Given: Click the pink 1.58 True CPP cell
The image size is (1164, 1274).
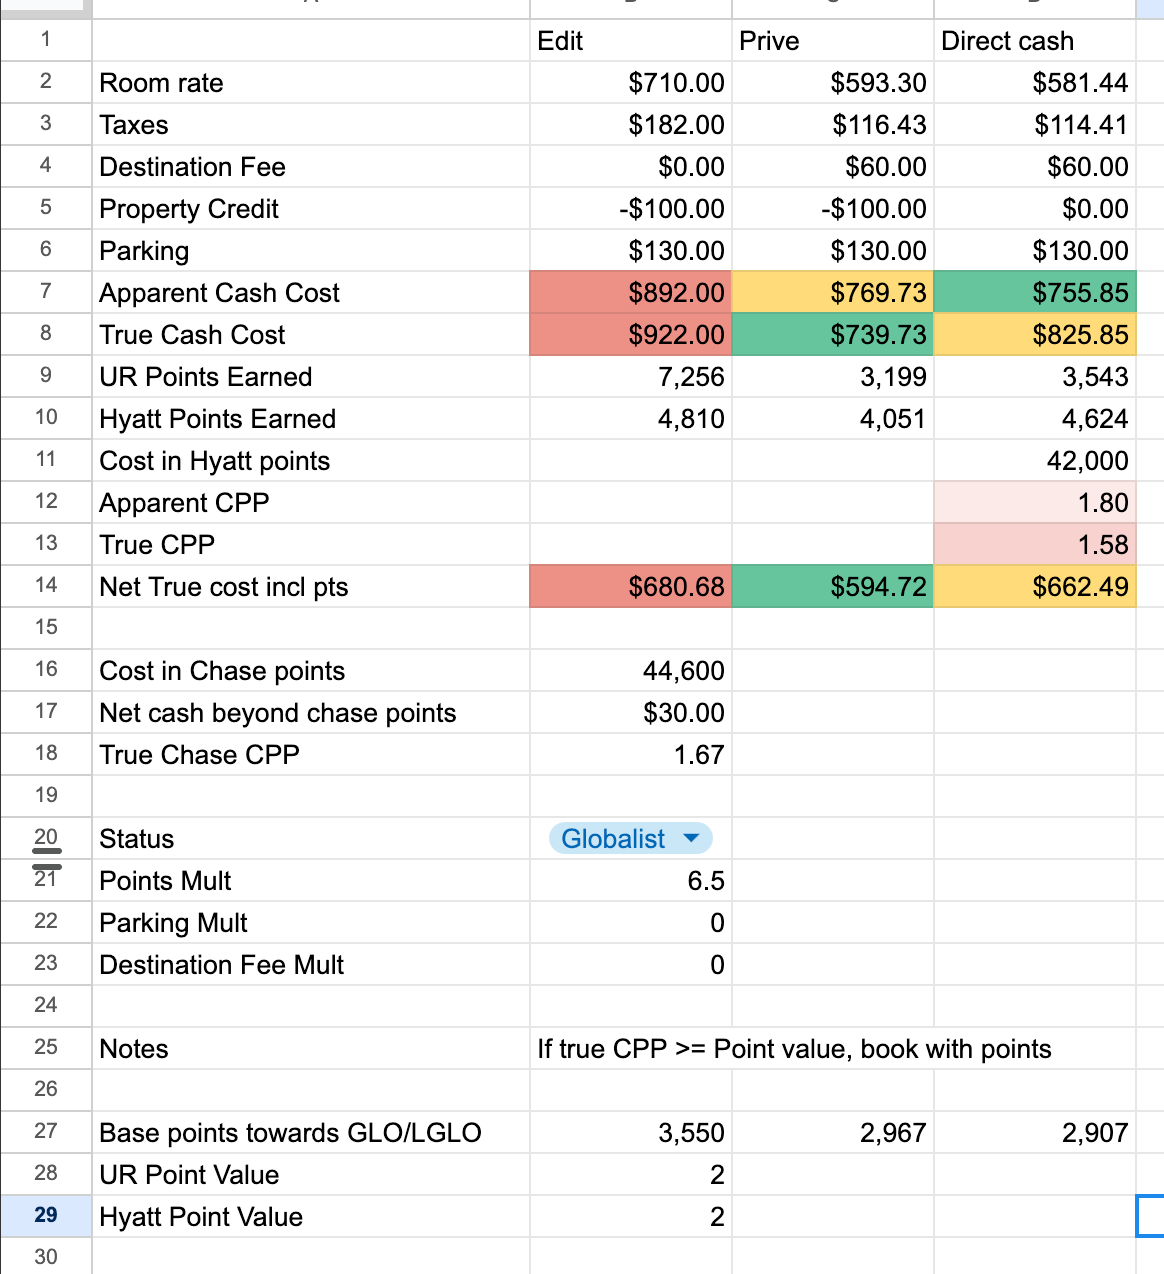Looking at the screenshot, I should pos(1034,544).
